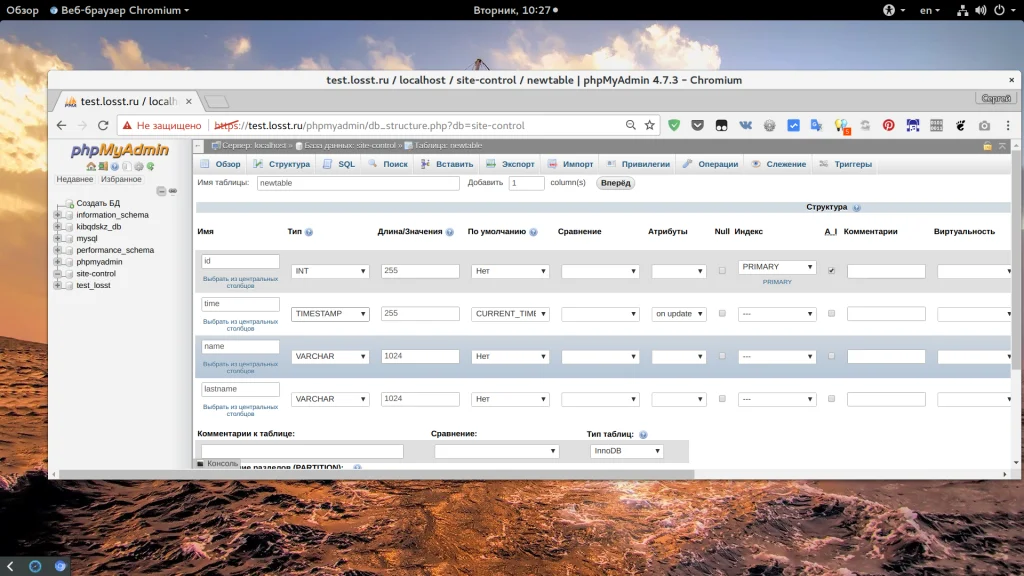Uncheck the A_I checkbox for id column
The image size is (1024, 576).
[831, 271]
